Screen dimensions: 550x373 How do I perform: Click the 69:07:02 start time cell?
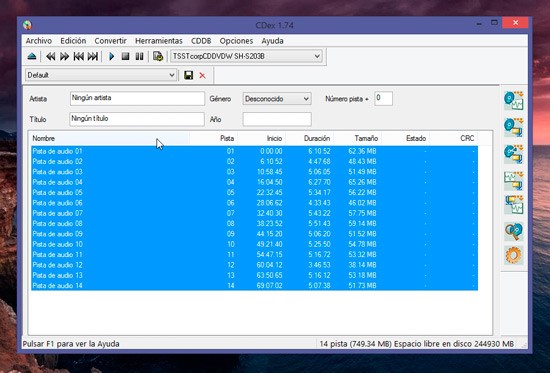pyautogui.click(x=269, y=286)
